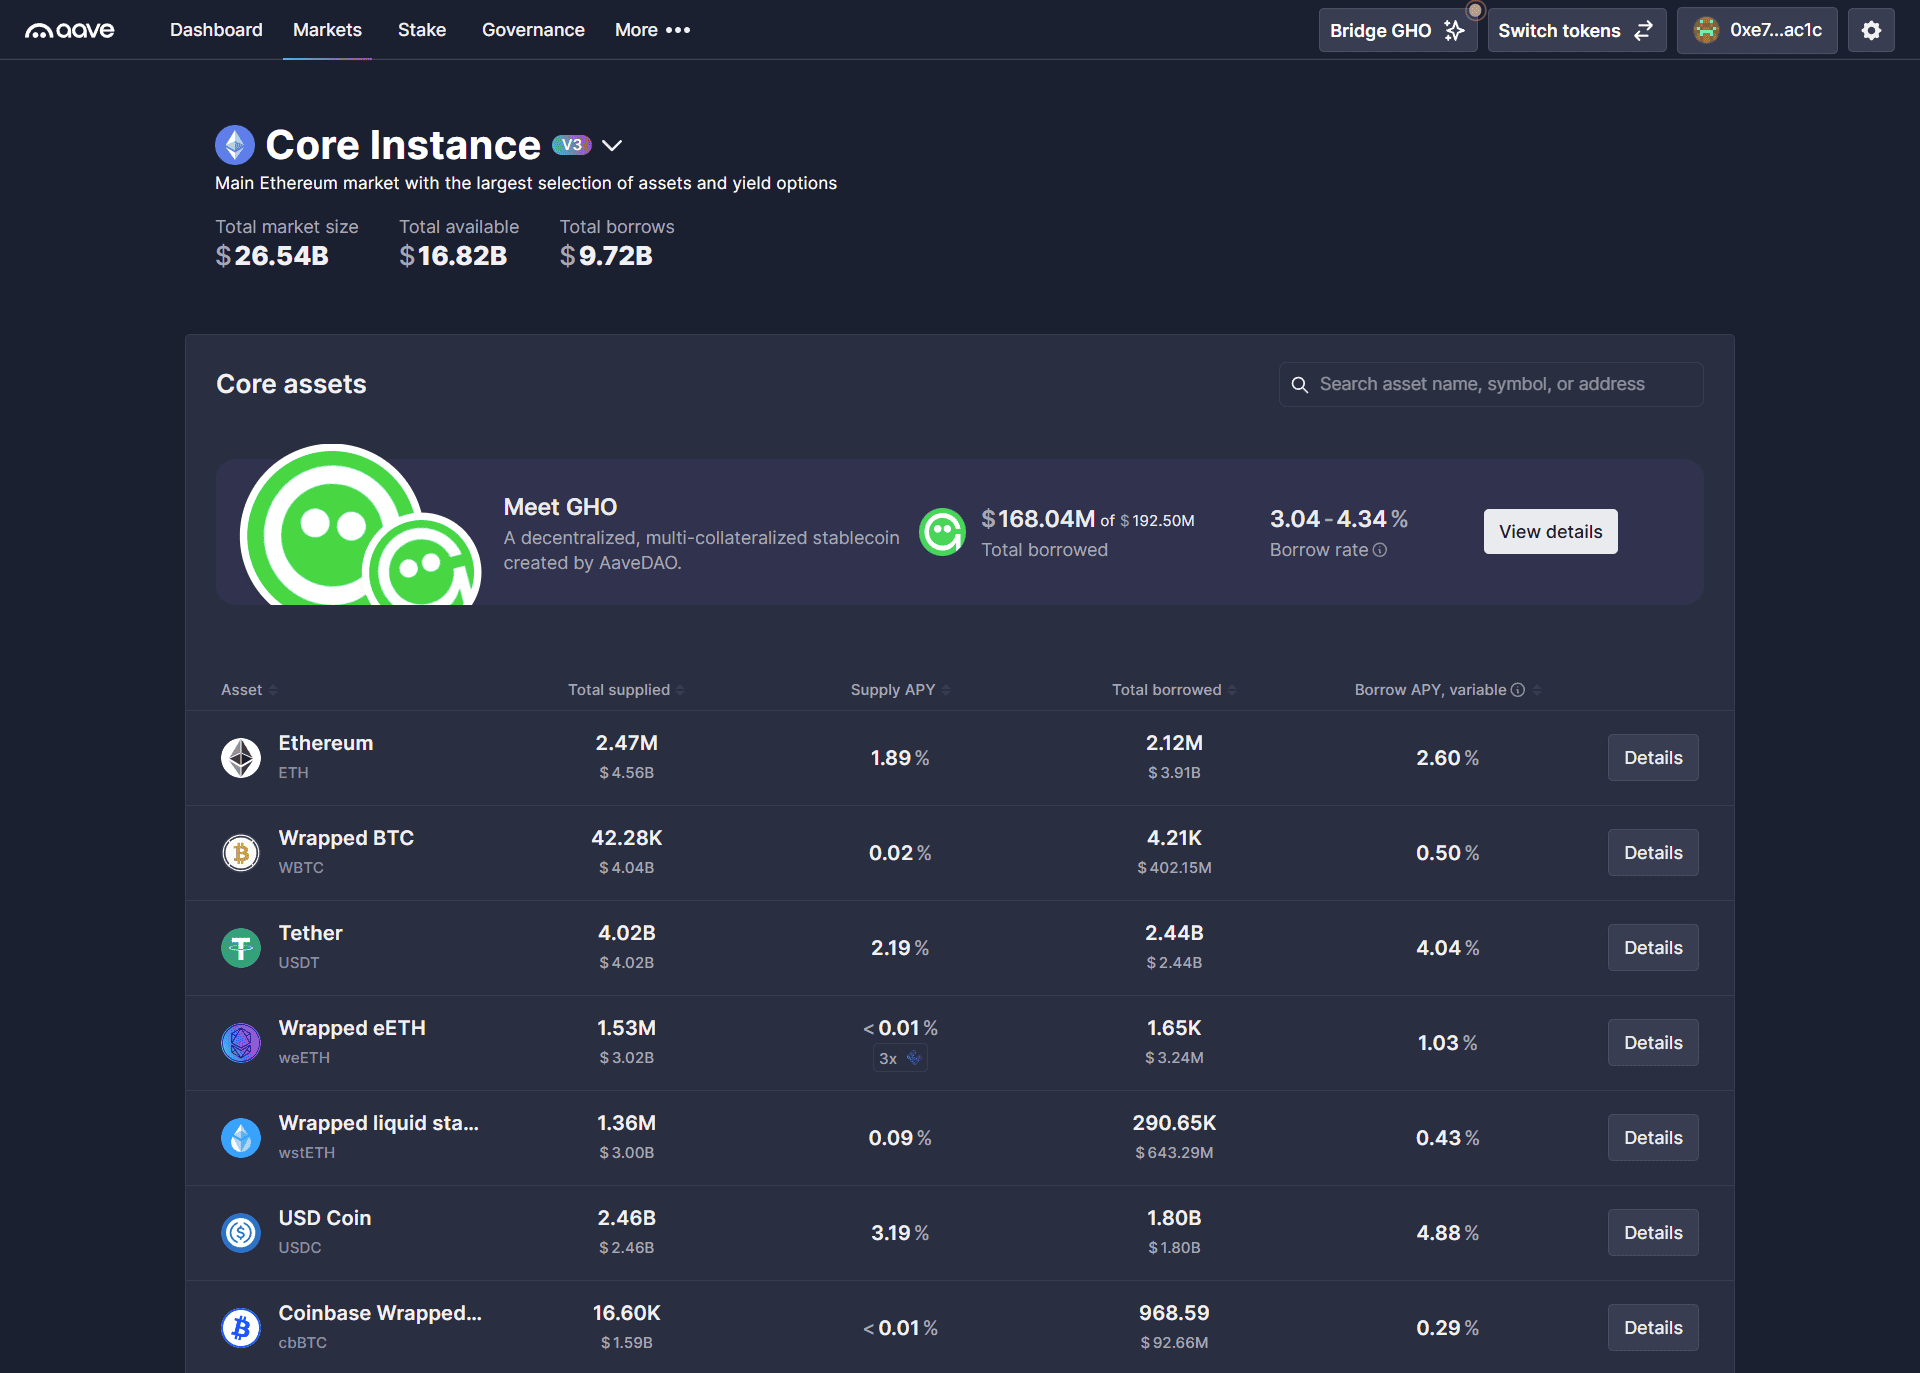This screenshot has height=1373, width=1920.
Task: Click the Borrow rate info icon
Action: 1380,550
